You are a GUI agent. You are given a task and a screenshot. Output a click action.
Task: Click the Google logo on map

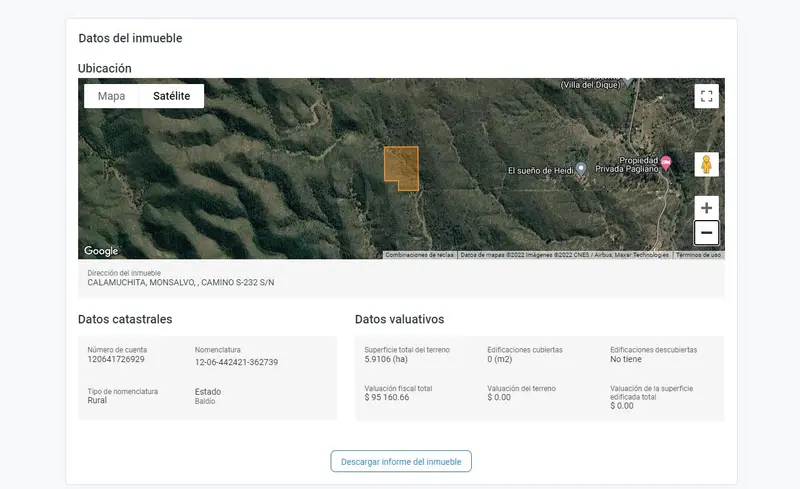101,251
